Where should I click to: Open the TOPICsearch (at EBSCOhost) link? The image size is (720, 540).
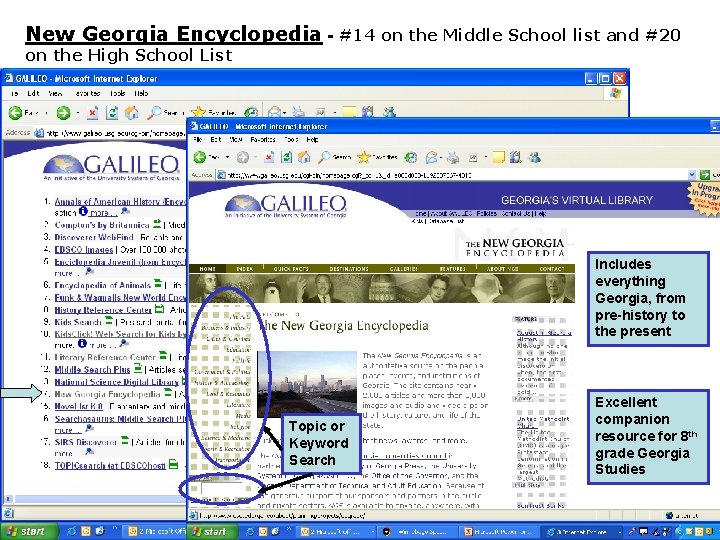point(110,465)
